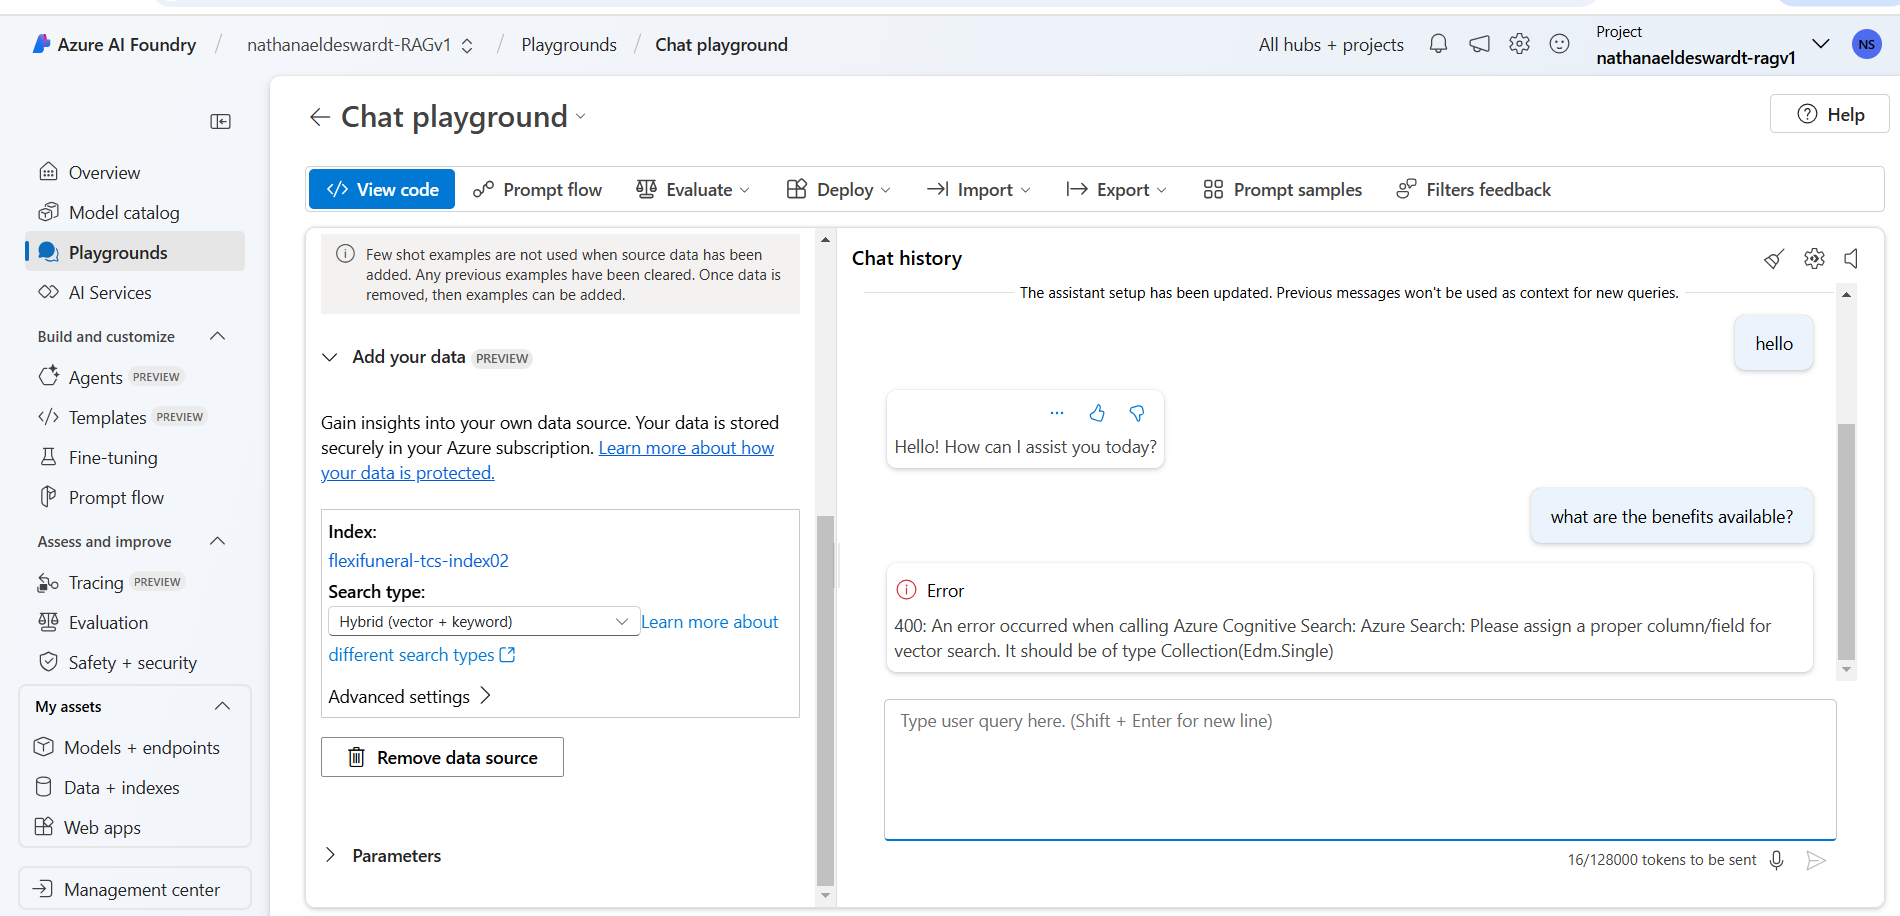
Task: Open the Import dropdown
Action: pyautogui.click(x=978, y=189)
